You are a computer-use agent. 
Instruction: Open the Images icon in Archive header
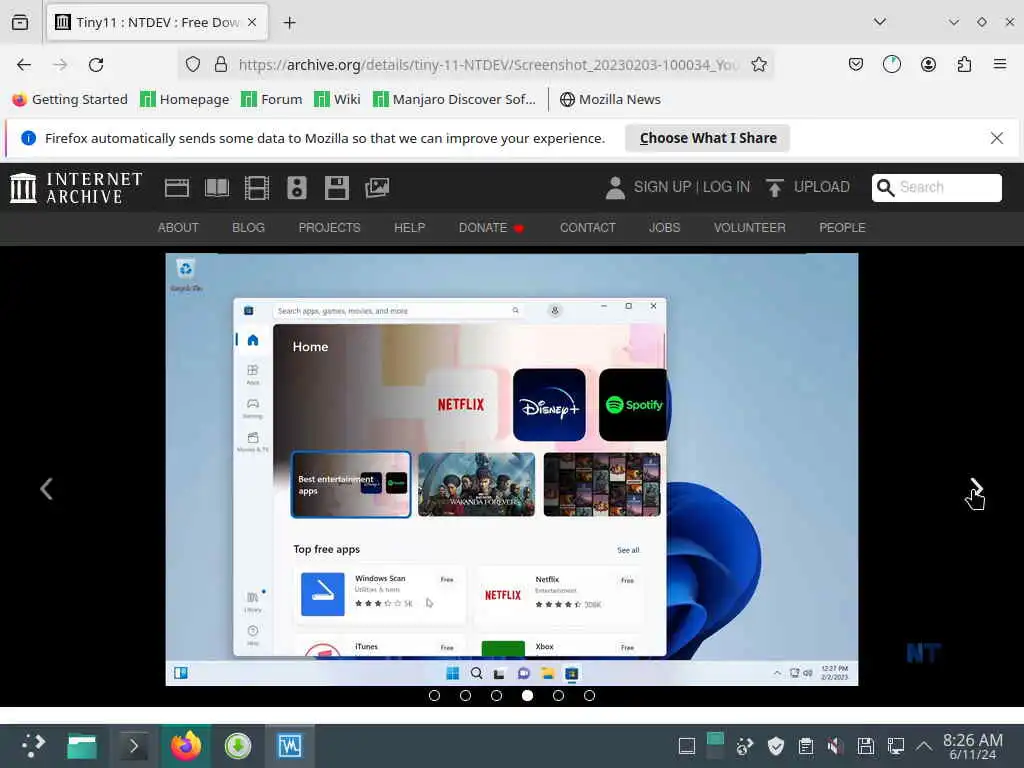pos(377,188)
